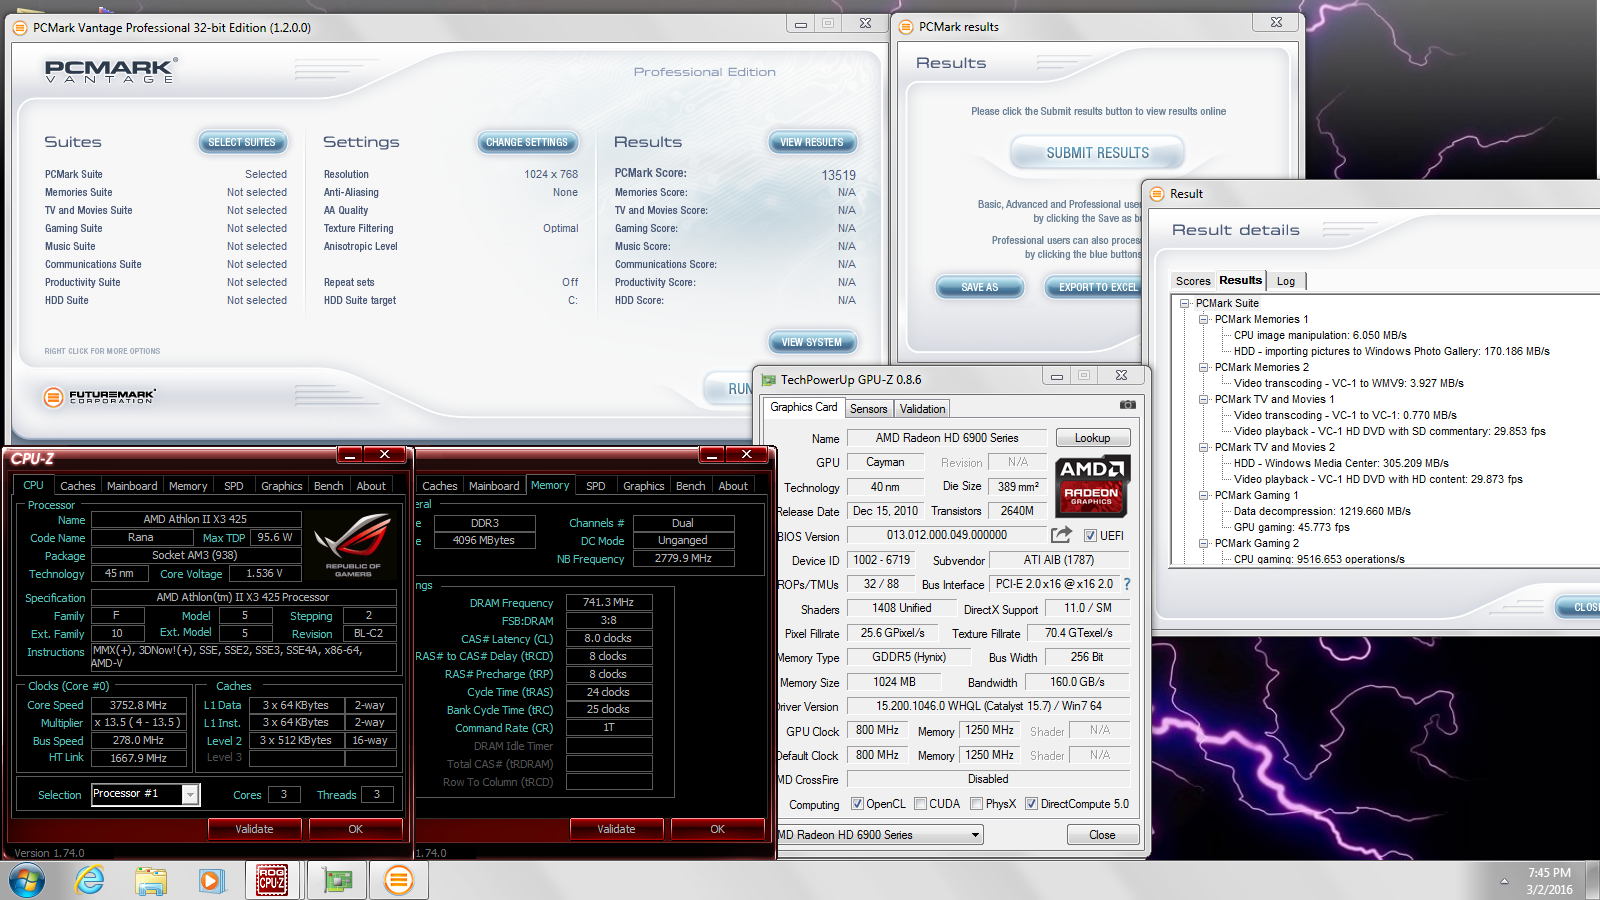Click the Futuremark Corporation logo
This screenshot has height=900, width=1600.
coord(100,397)
